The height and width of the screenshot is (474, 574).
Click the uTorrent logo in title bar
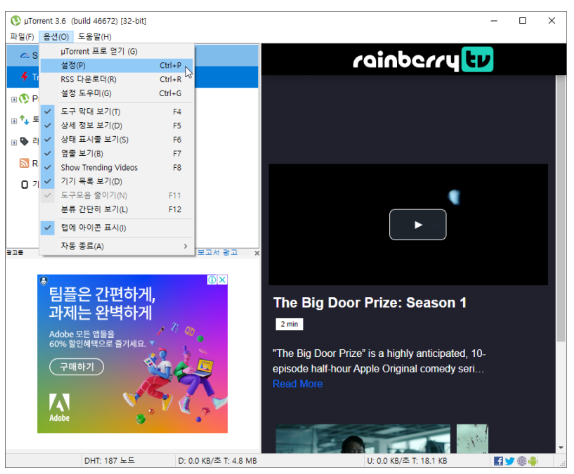pos(15,20)
